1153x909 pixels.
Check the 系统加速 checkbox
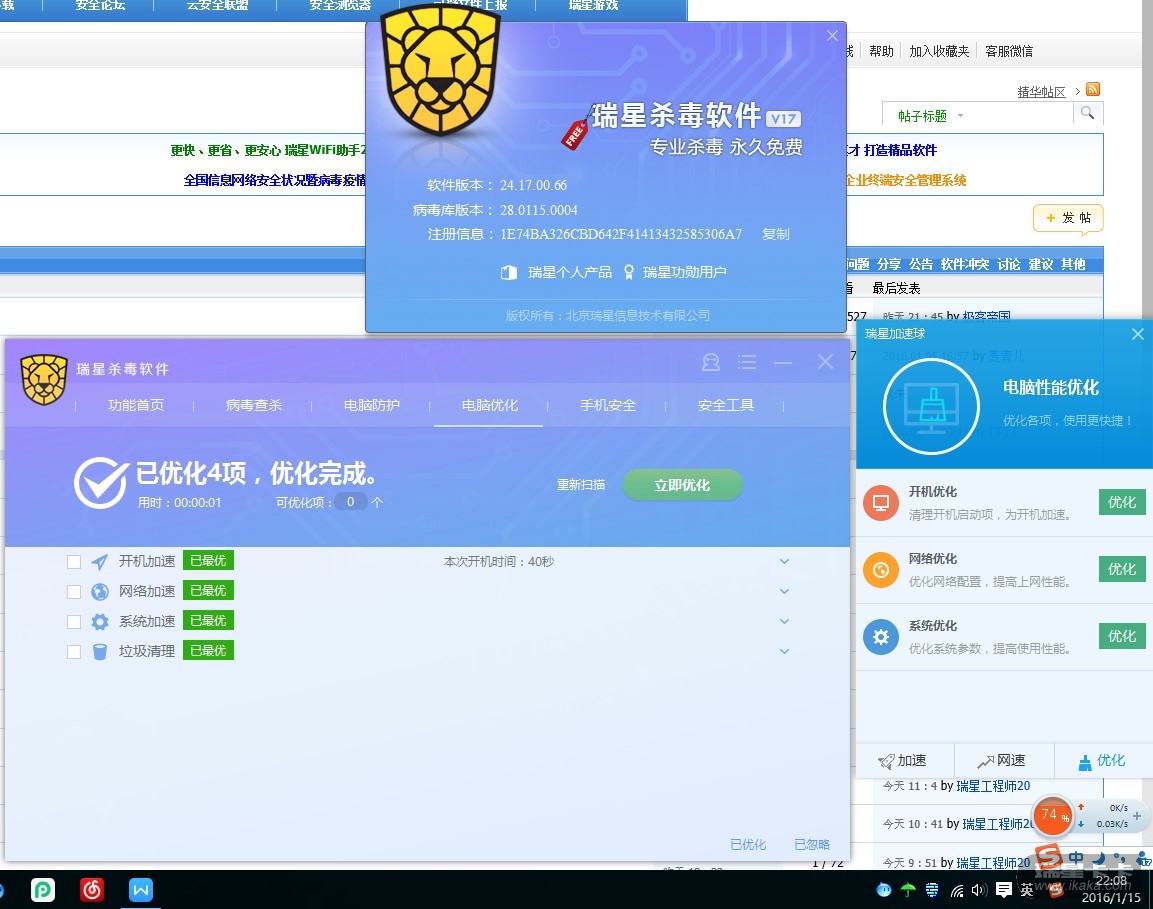click(x=74, y=621)
